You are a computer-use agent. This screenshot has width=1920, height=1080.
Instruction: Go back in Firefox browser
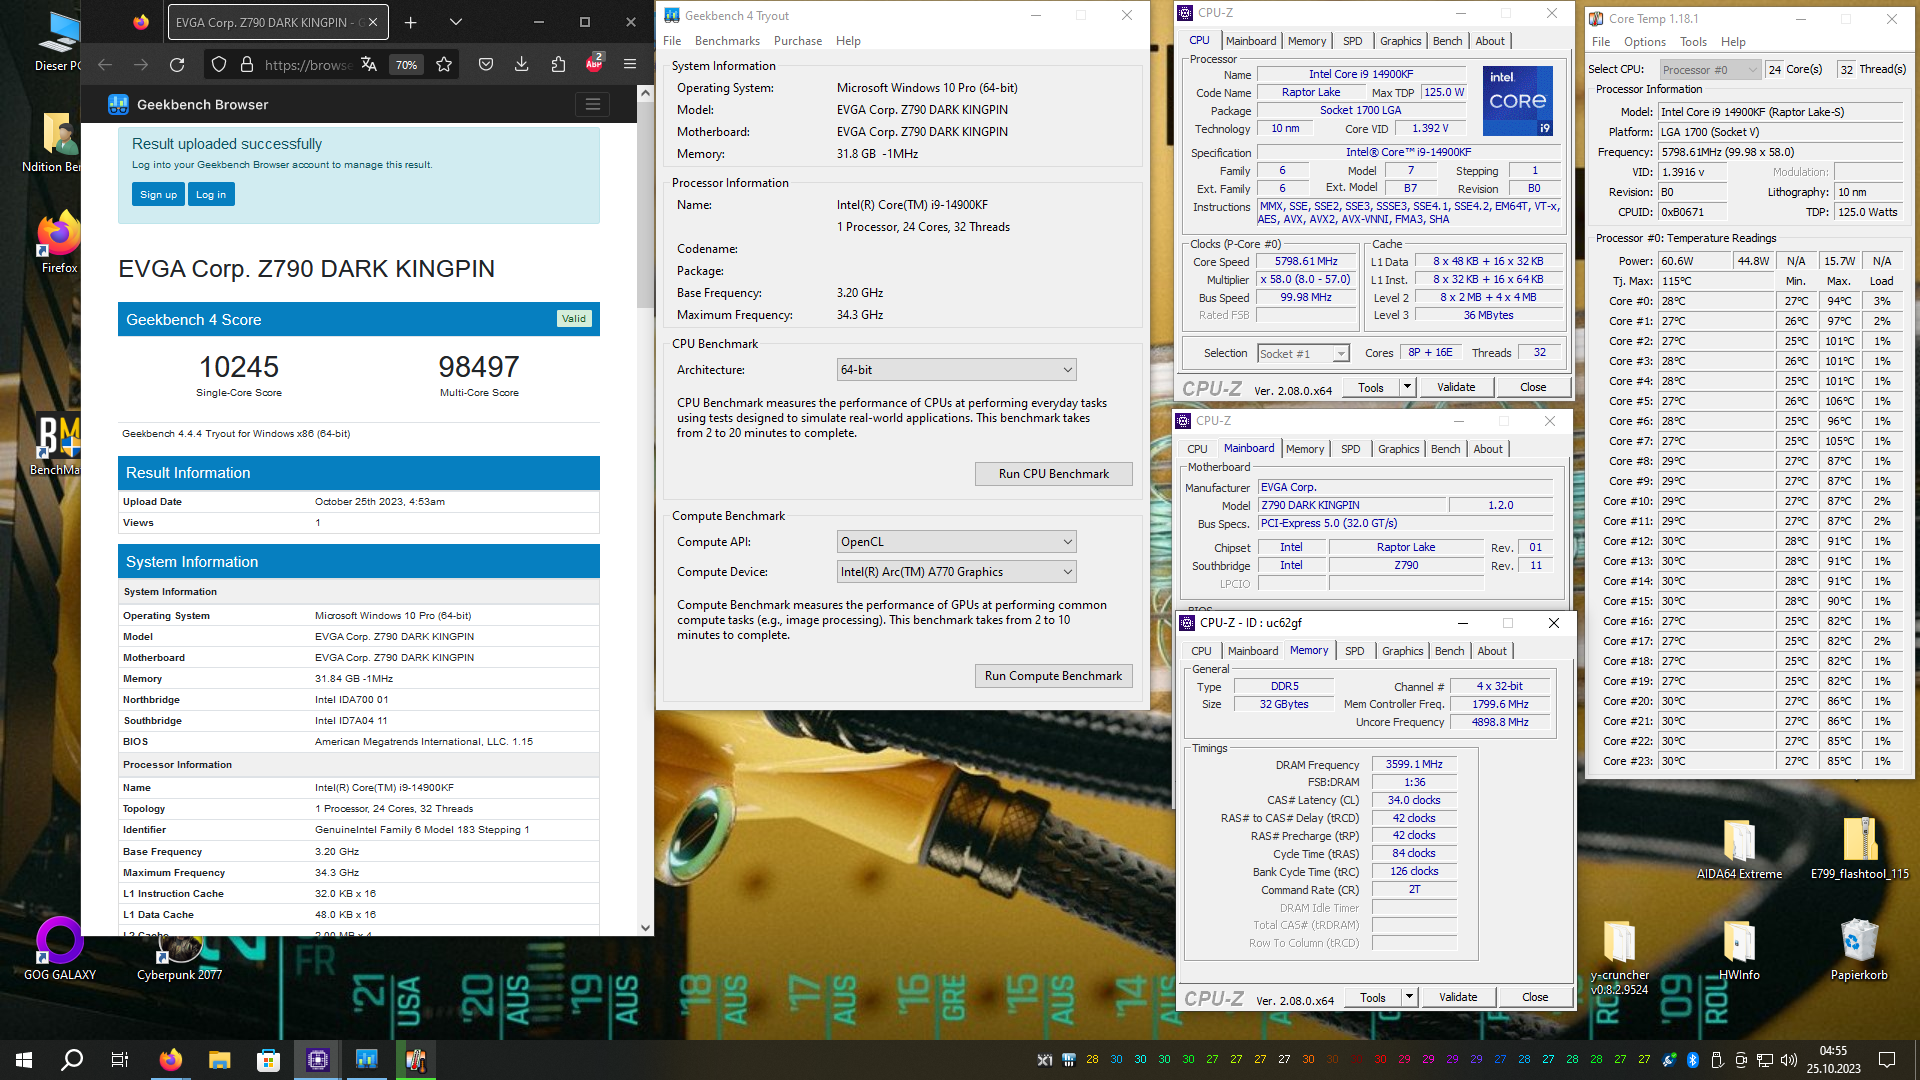[105, 65]
